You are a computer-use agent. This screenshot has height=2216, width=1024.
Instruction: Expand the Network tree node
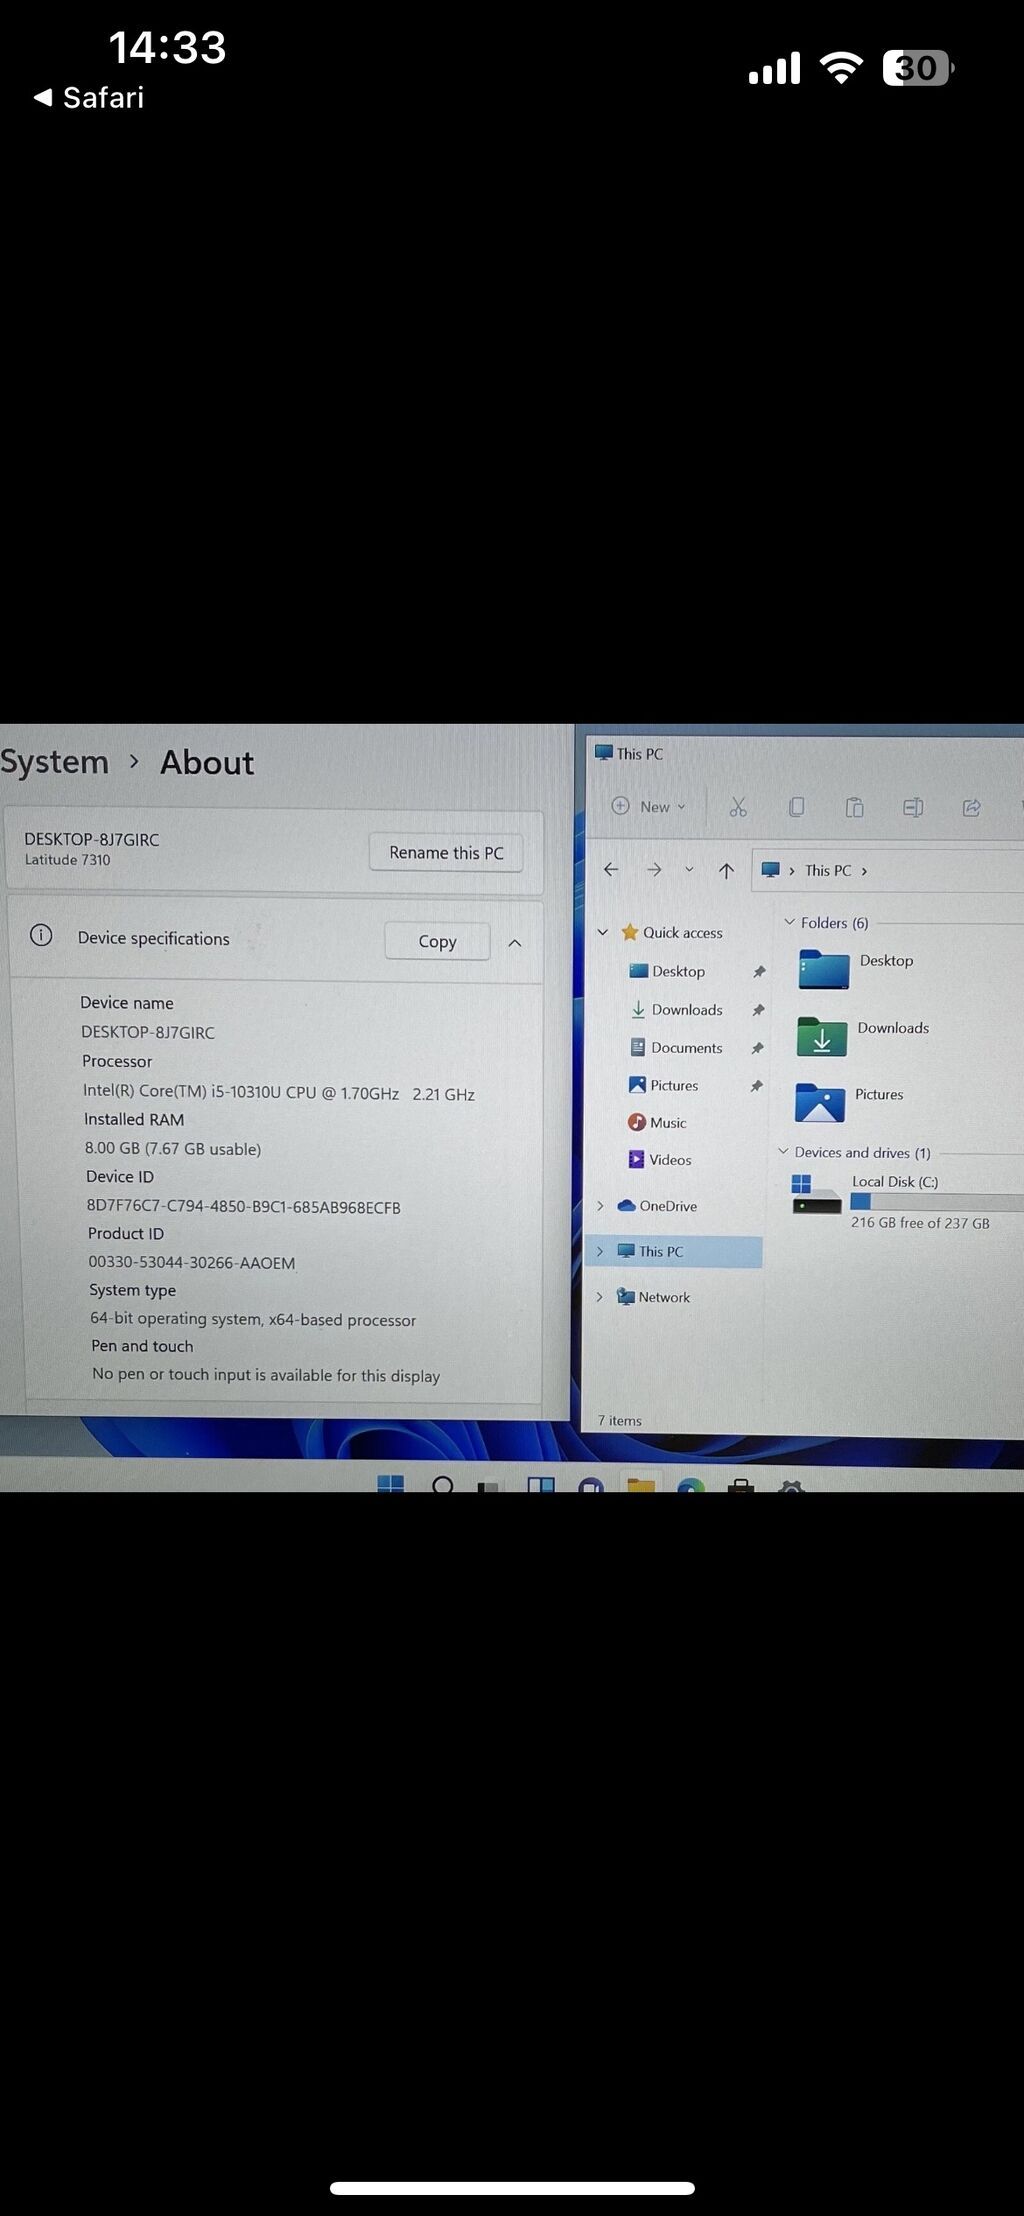click(x=599, y=1297)
